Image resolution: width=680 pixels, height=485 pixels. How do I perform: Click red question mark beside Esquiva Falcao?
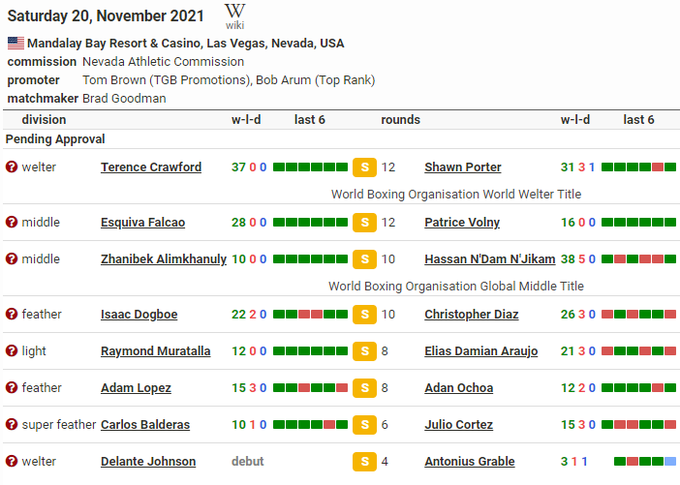pos(12,222)
